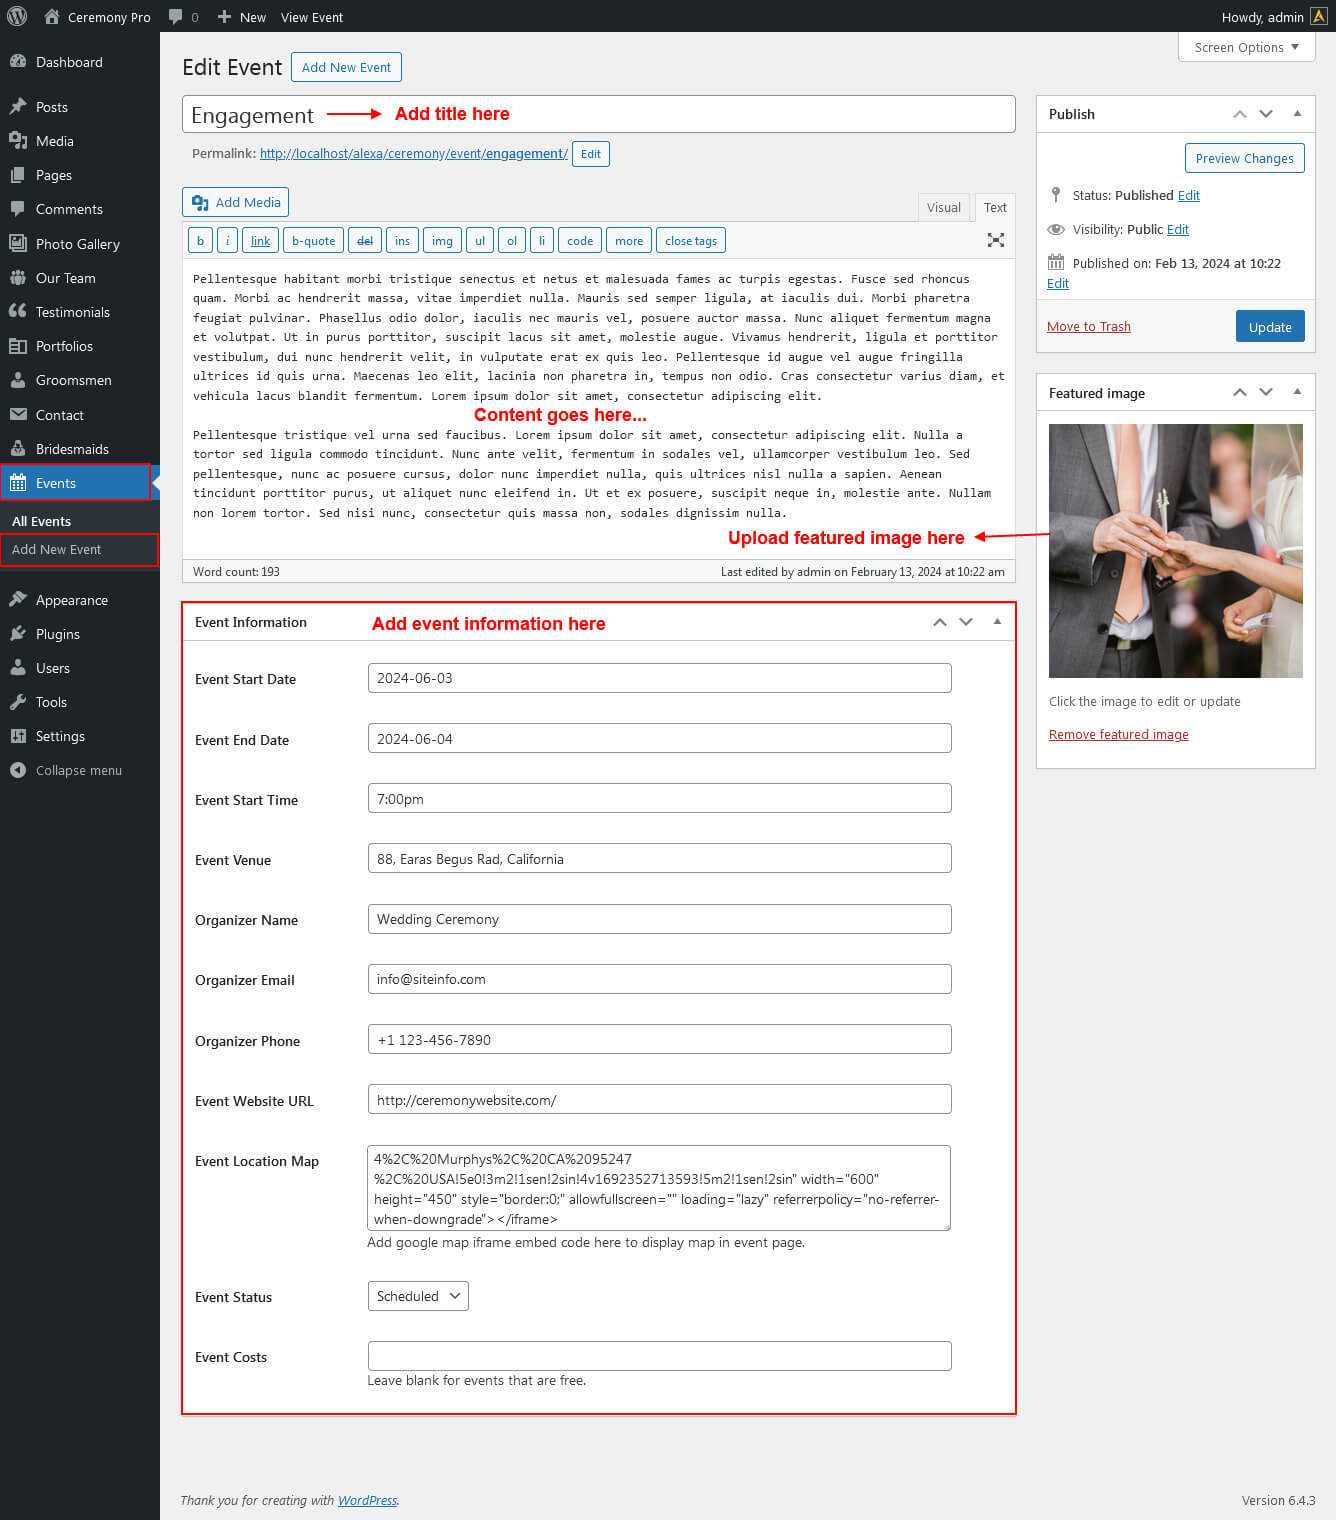Click the Events calendar icon
Viewport: 1336px width, 1520px height.
click(x=18, y=483)
